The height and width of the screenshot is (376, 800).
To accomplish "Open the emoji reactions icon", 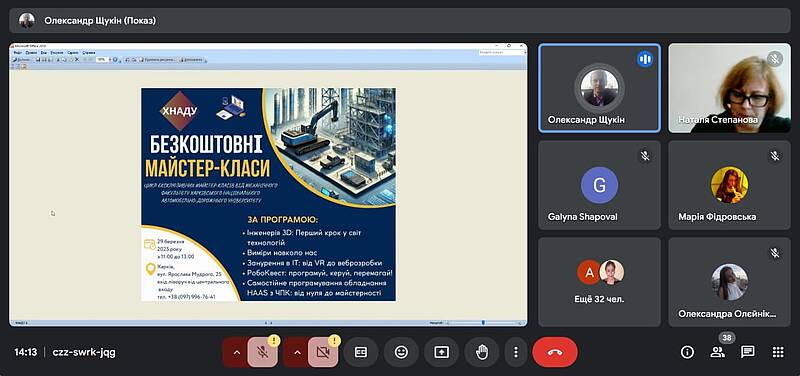I will tap(402, 352).
